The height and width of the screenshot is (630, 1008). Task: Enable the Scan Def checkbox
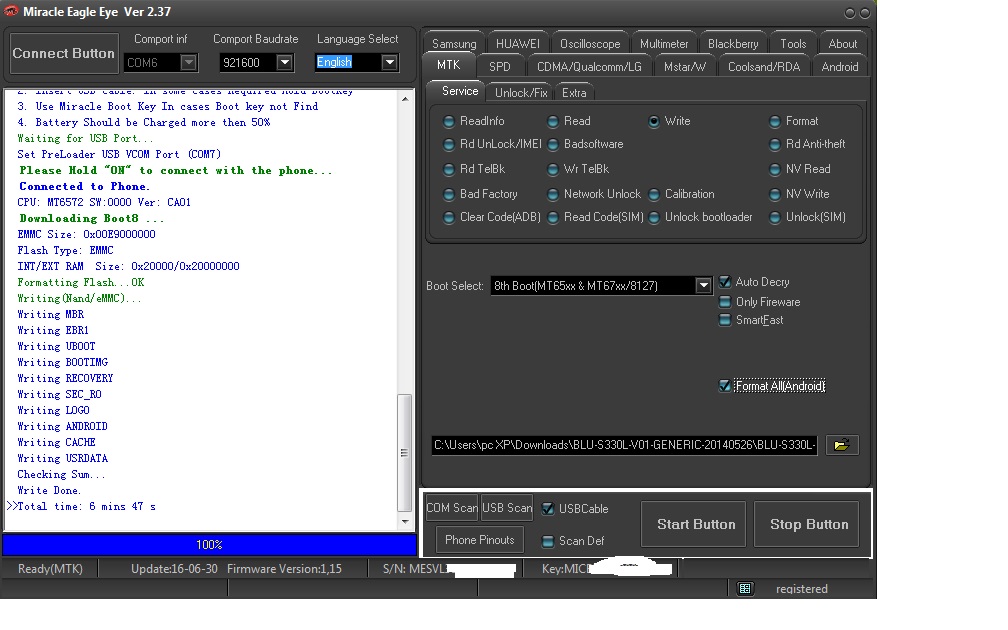coord(548,541)
